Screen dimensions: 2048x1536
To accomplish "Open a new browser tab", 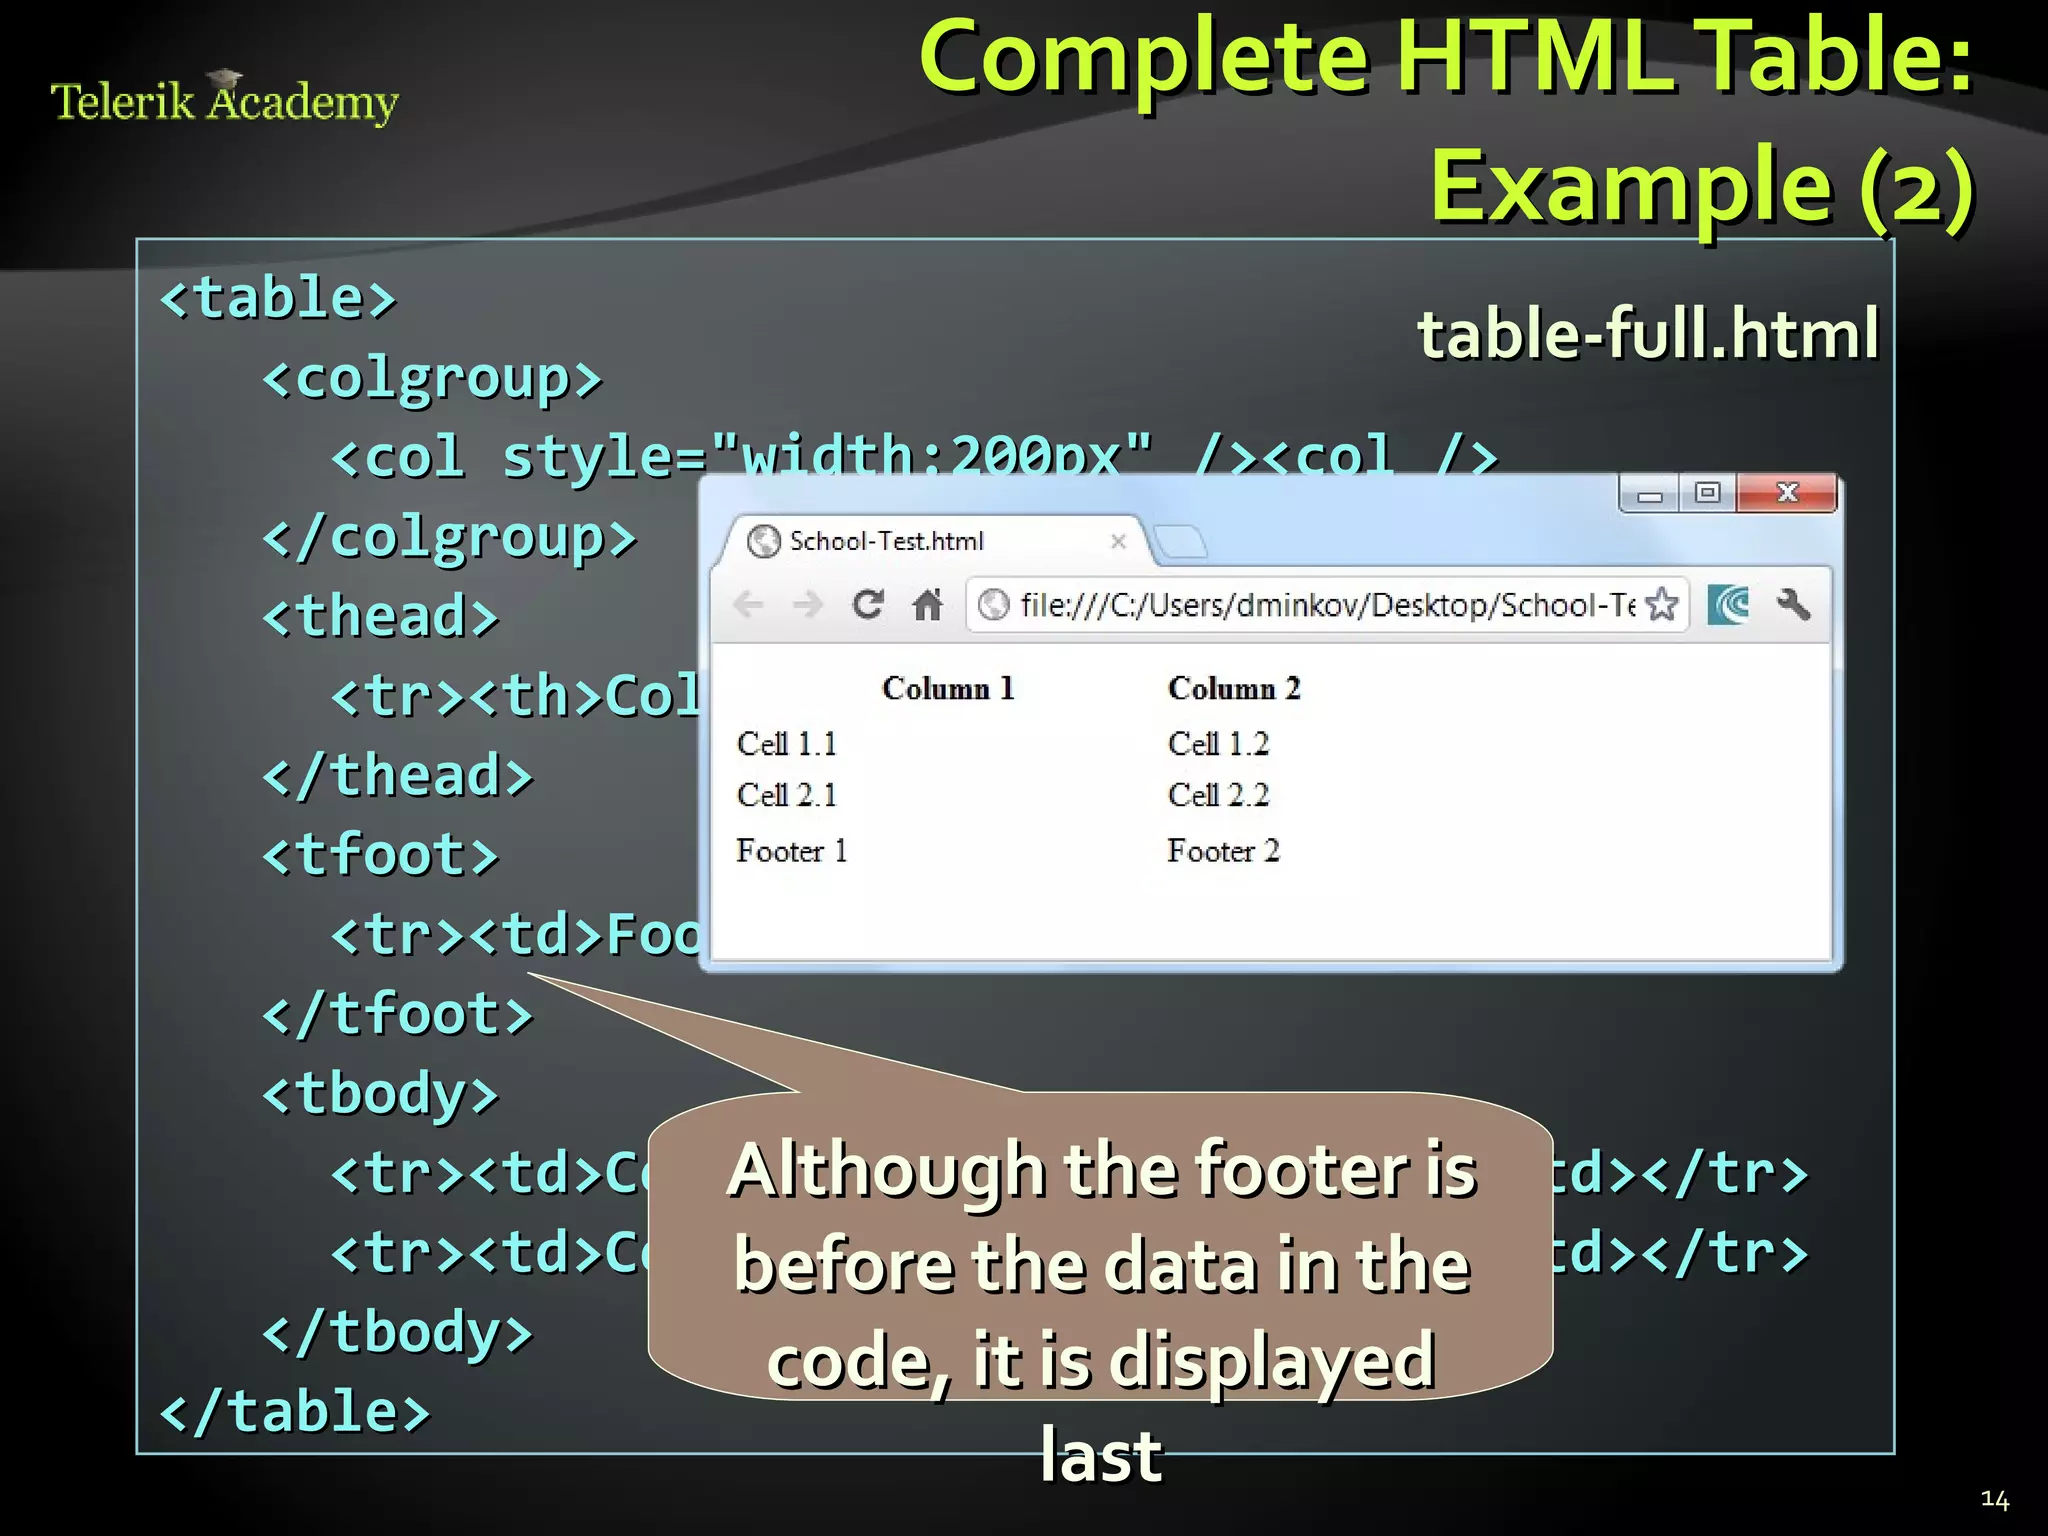I will [x=1181, y=542].
